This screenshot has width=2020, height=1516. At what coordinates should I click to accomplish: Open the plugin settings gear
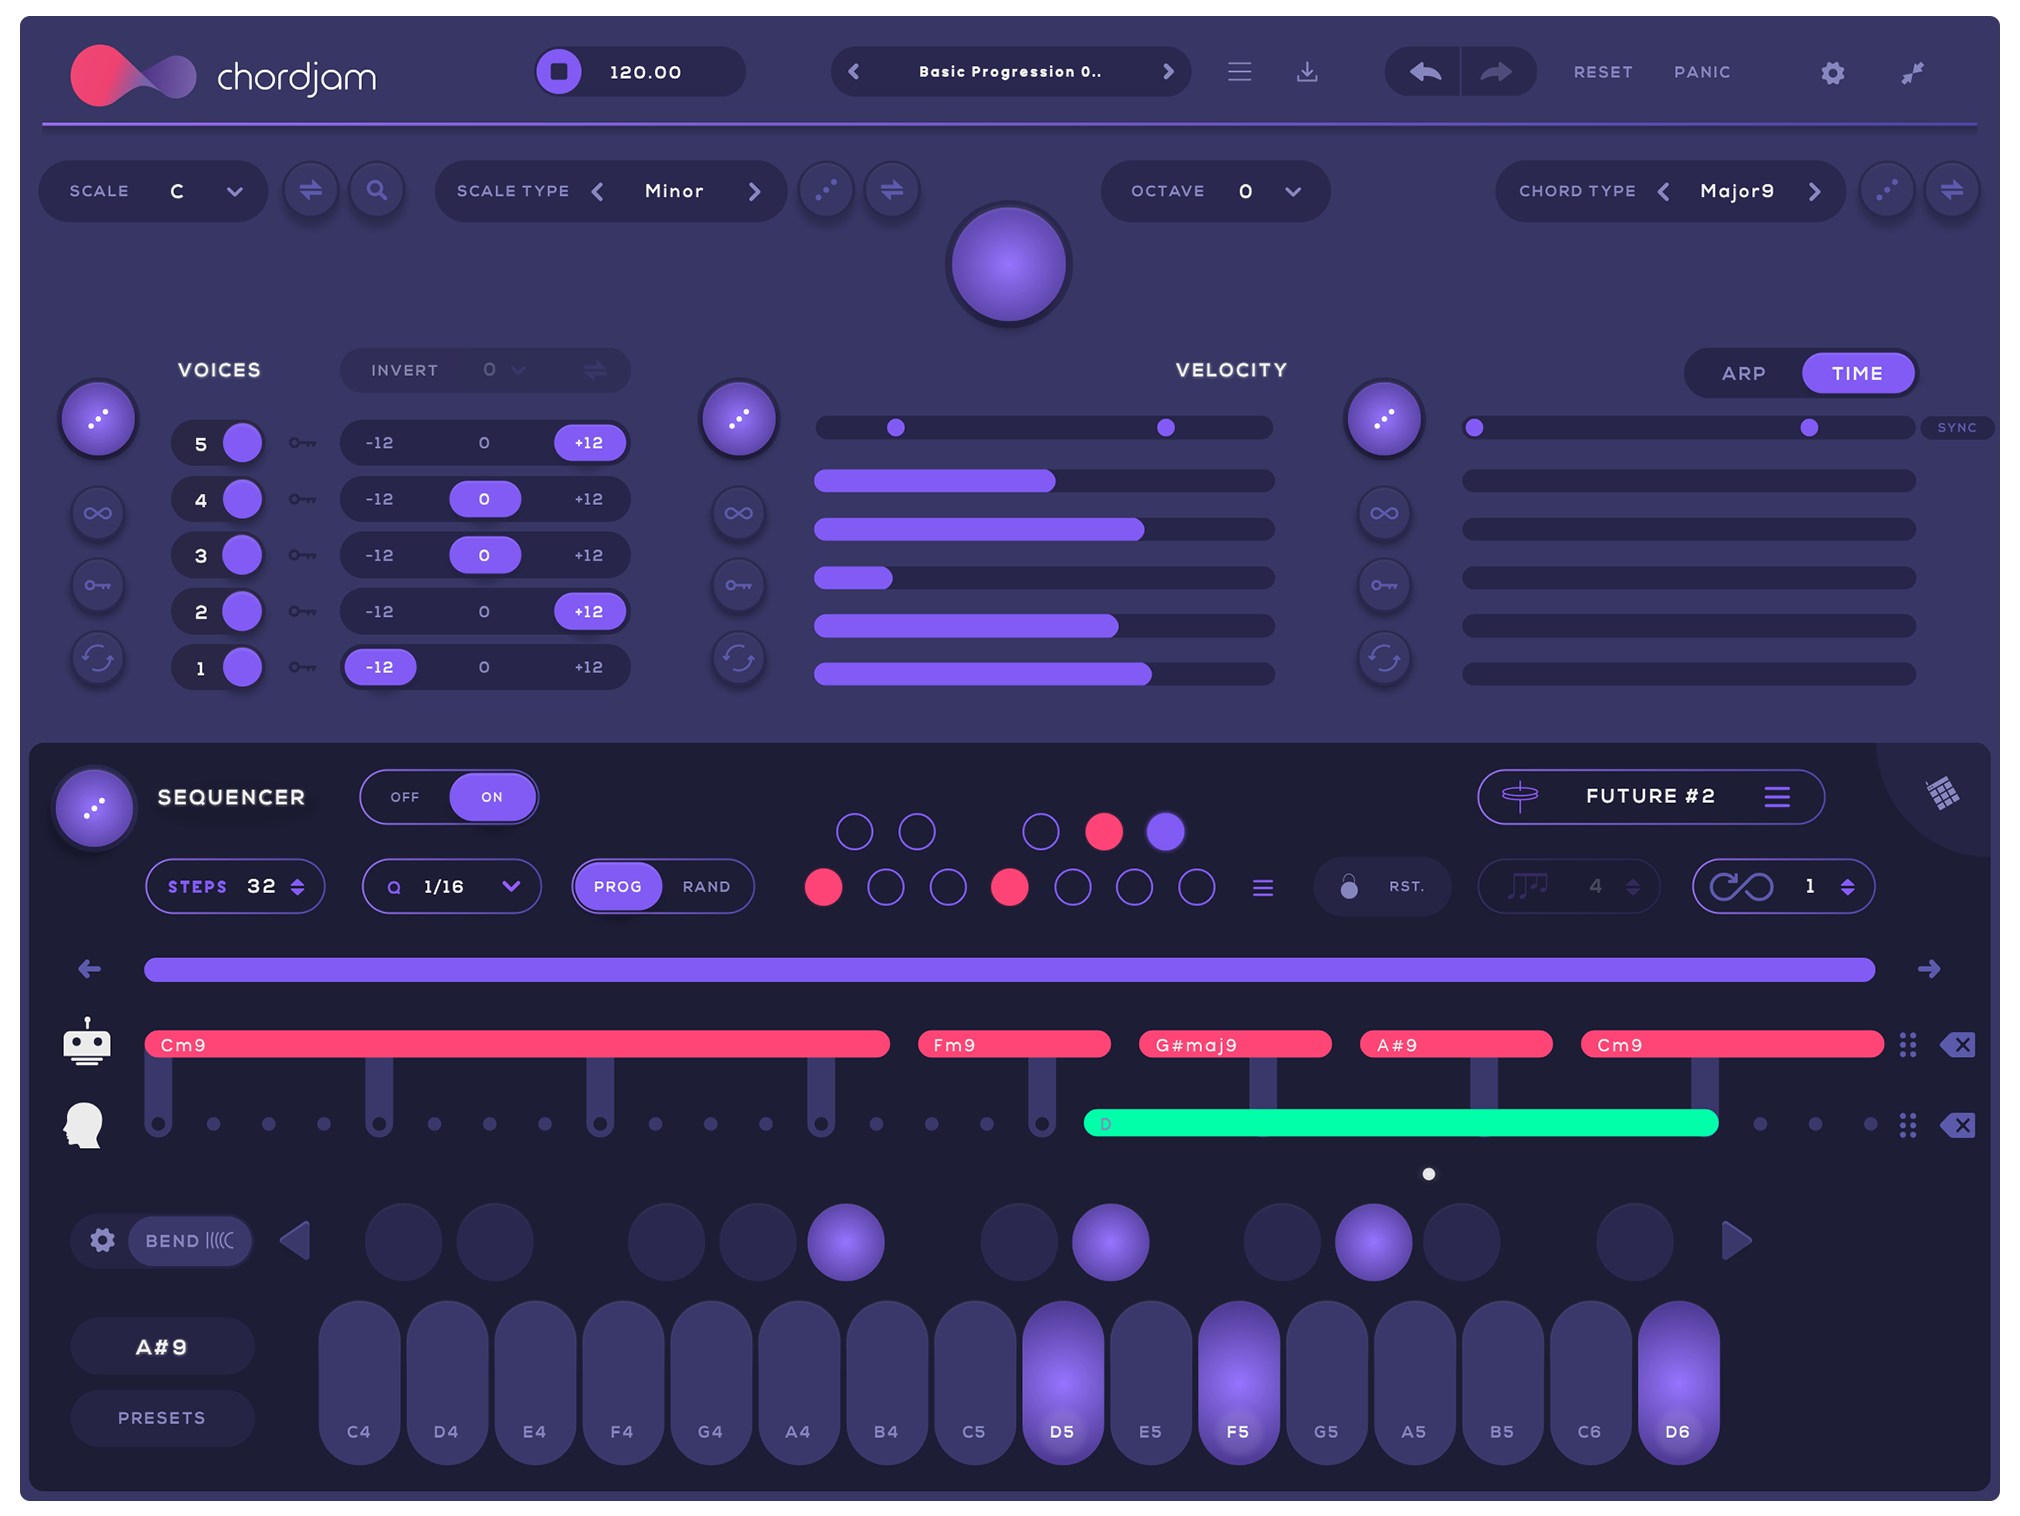(1831, 72)
